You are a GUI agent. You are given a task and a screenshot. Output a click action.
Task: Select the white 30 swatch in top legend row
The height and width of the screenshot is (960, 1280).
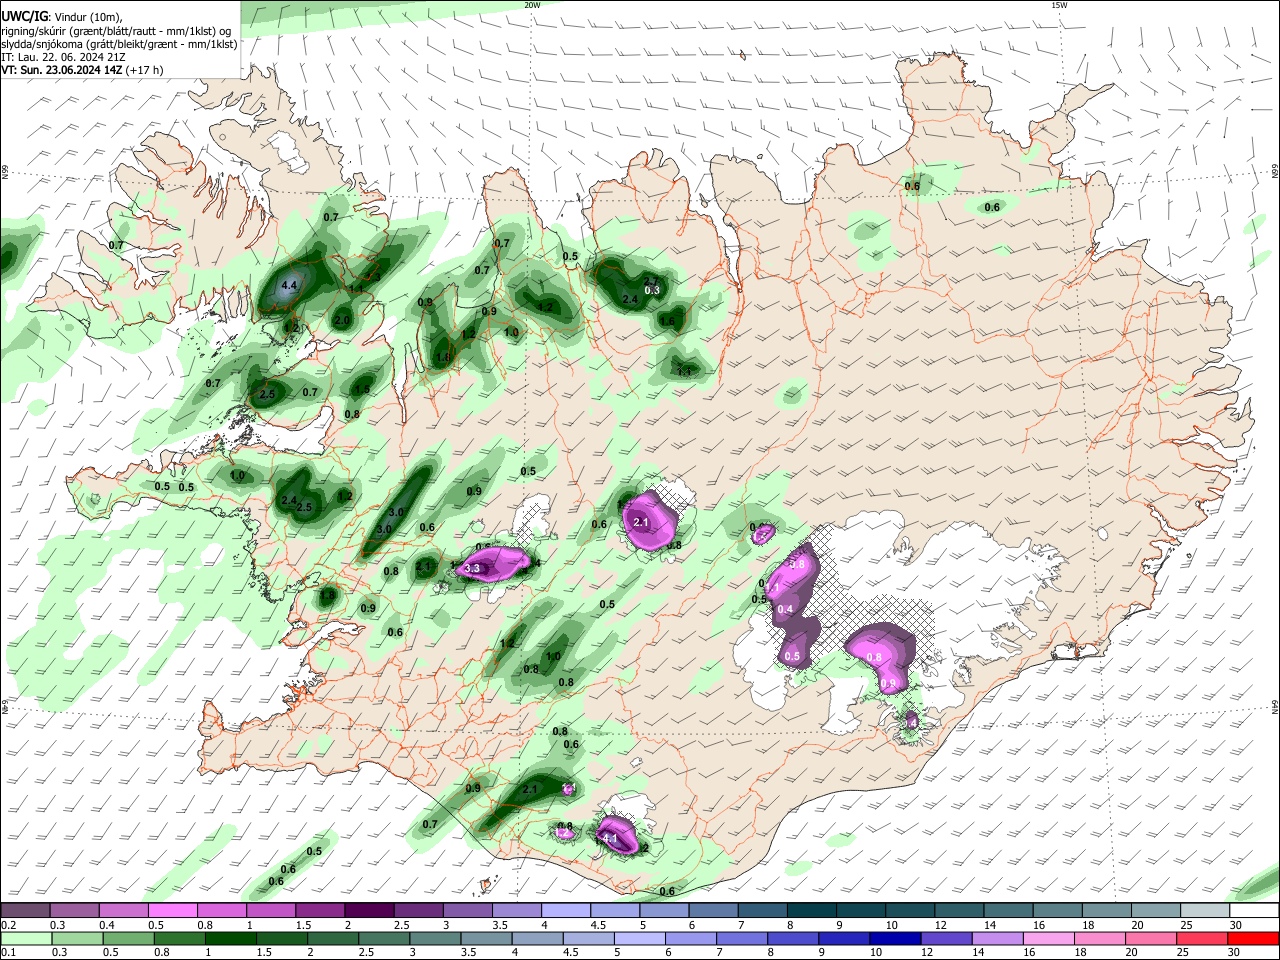click(x=1254, y=911)
